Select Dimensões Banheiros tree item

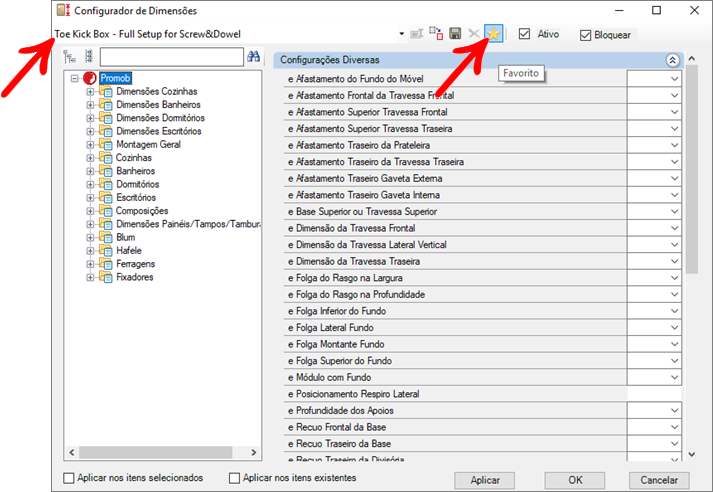(x=158, y=105)
